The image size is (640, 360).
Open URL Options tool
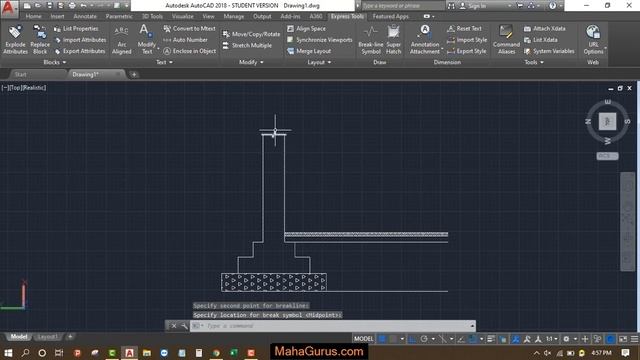tap(593, 40)
